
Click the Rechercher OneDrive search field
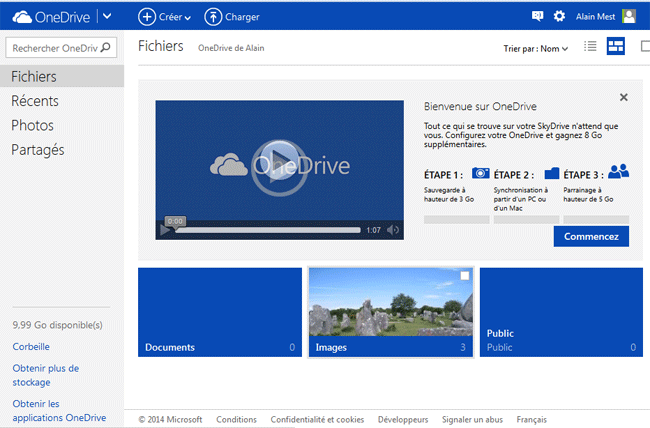click(x=61, y=48)
